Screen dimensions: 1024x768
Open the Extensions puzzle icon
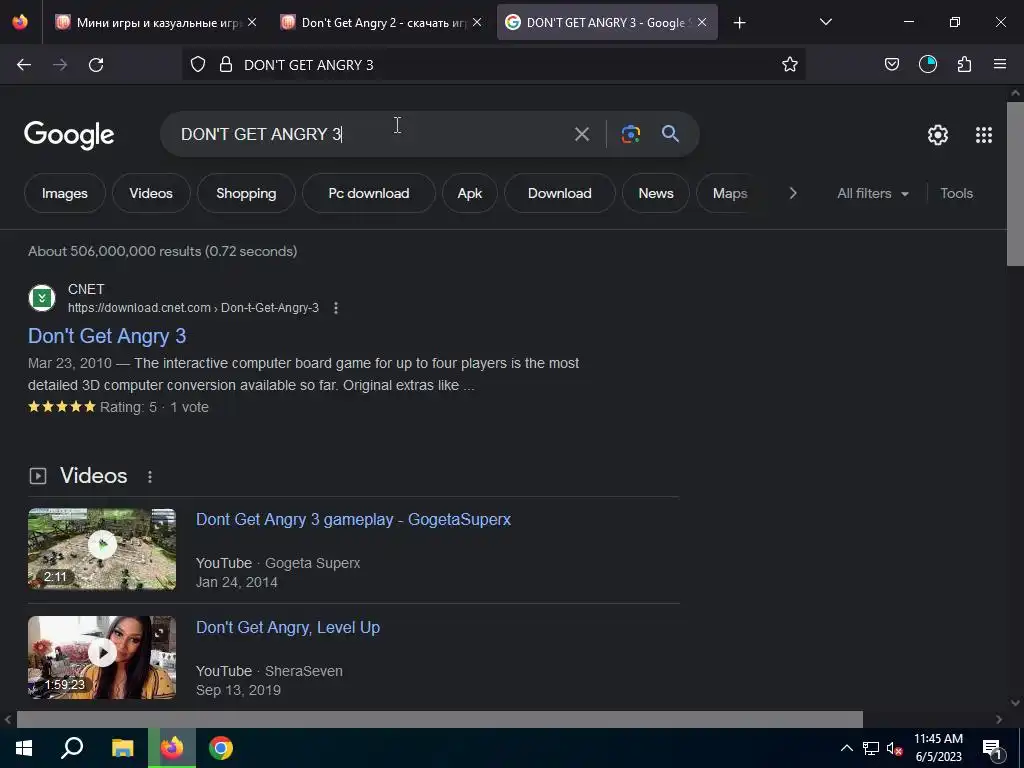tap(964, 65)
